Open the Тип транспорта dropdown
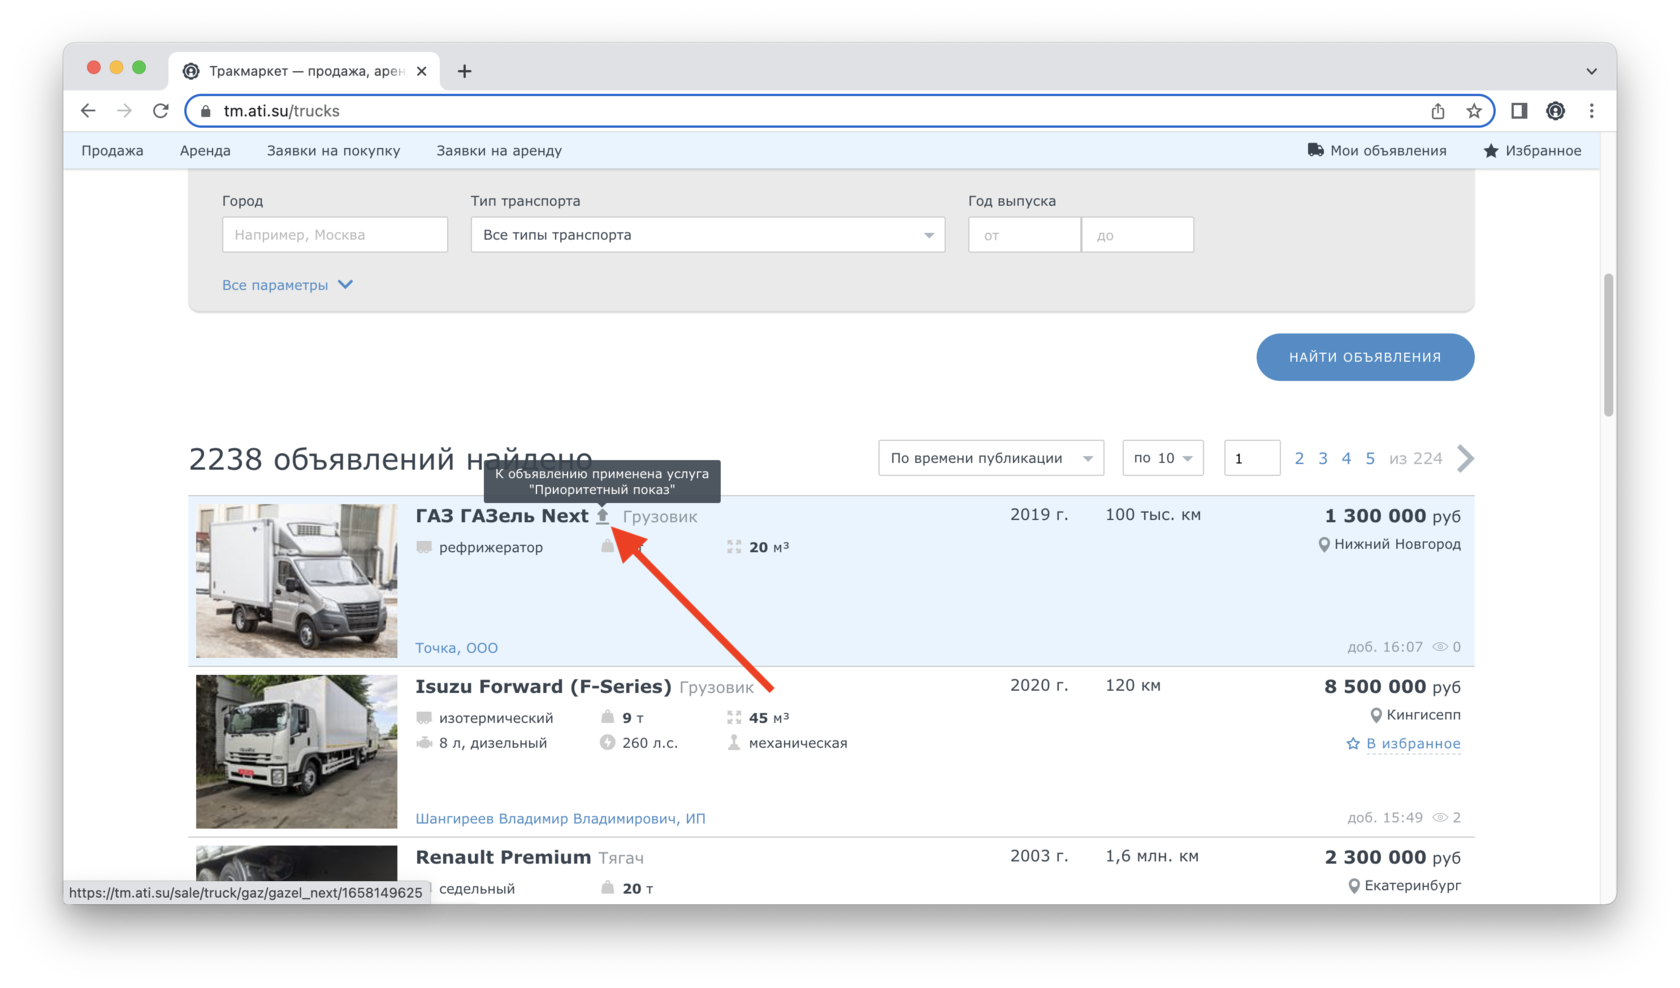Viewport: 1680px width, 988px height. (708, 235)
